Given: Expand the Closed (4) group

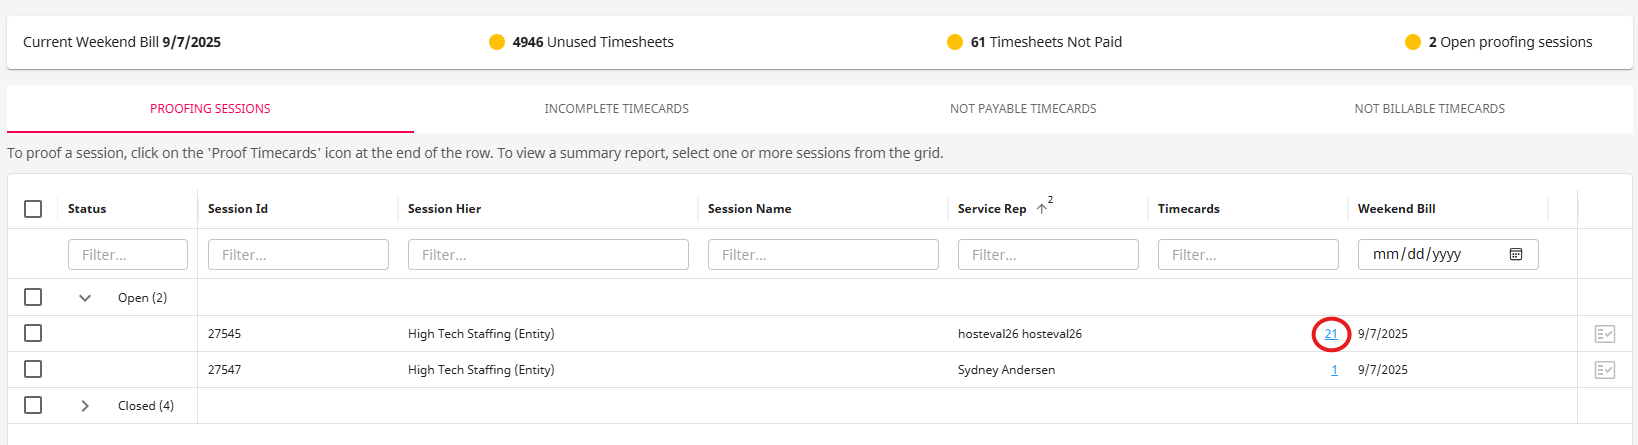Looking at the screenshot, I should 85,406.
